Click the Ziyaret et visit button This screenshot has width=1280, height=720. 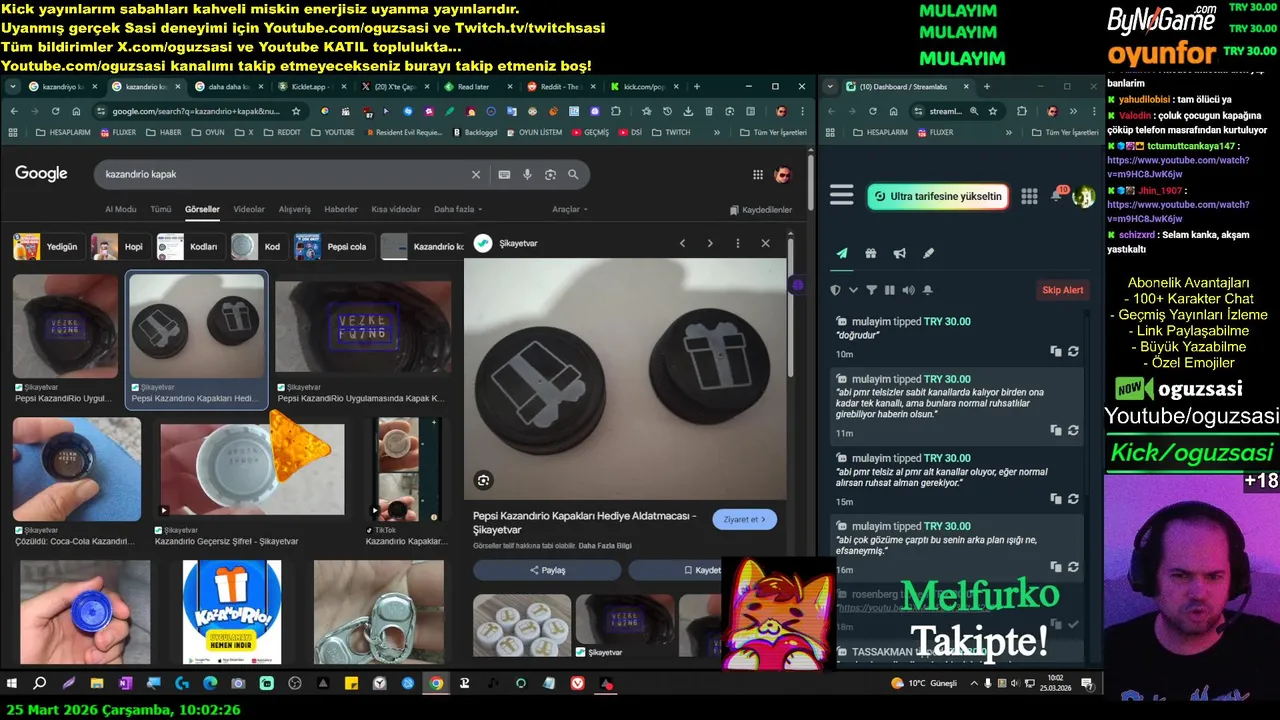[x=745, y=519]
